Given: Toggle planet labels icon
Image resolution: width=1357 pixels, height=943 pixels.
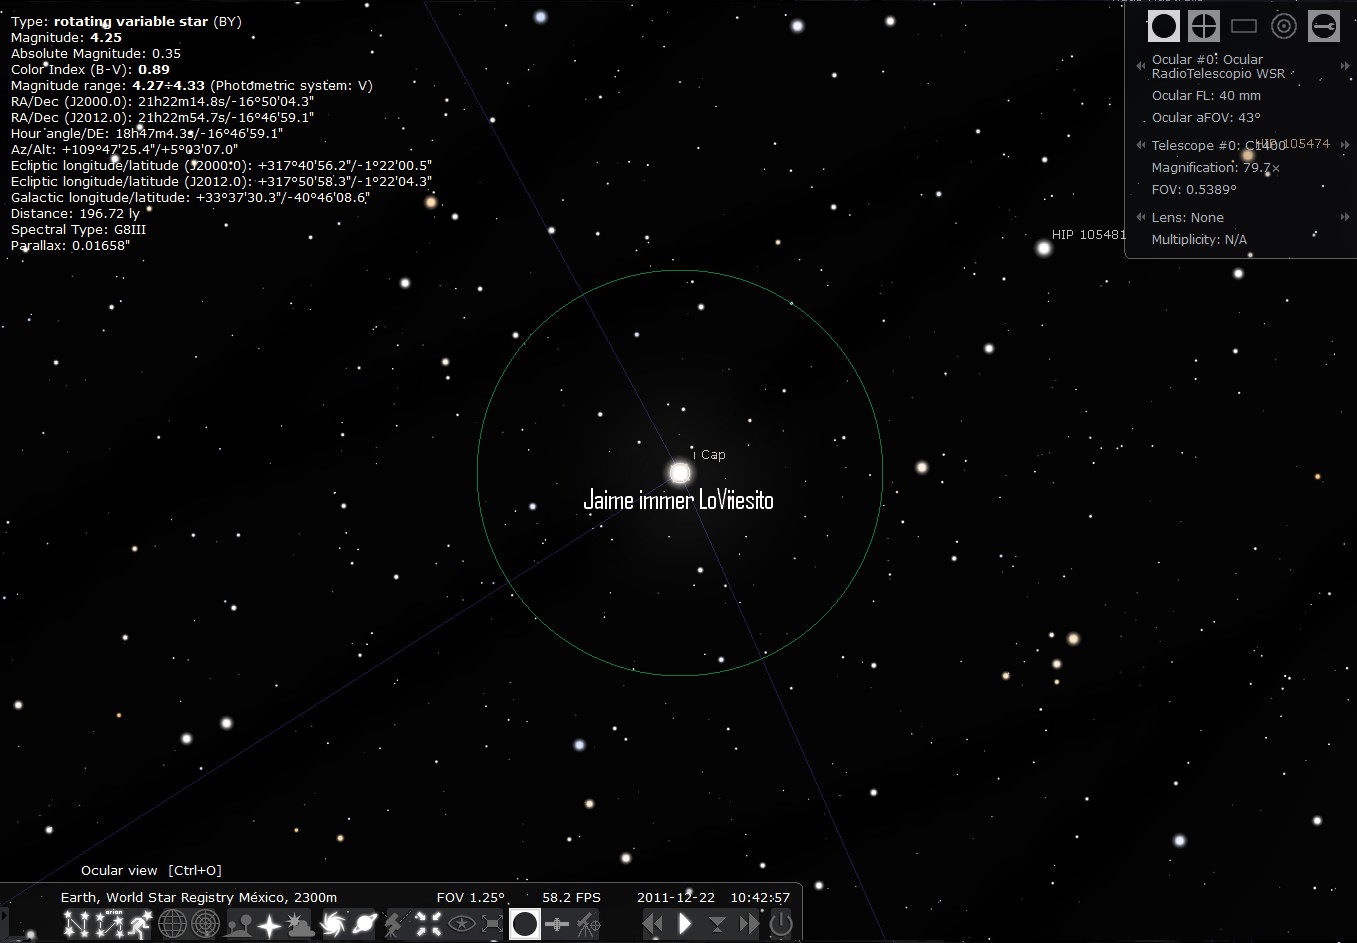Looking at the screenshot, I should [365, 925].
